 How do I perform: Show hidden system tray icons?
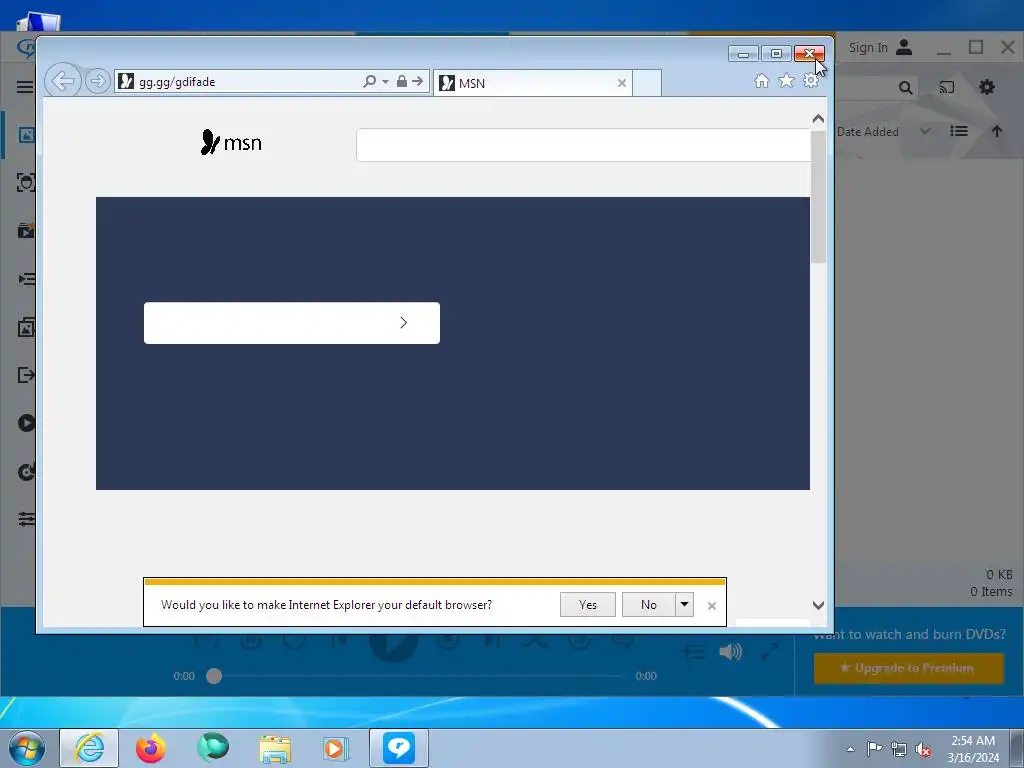850,749
